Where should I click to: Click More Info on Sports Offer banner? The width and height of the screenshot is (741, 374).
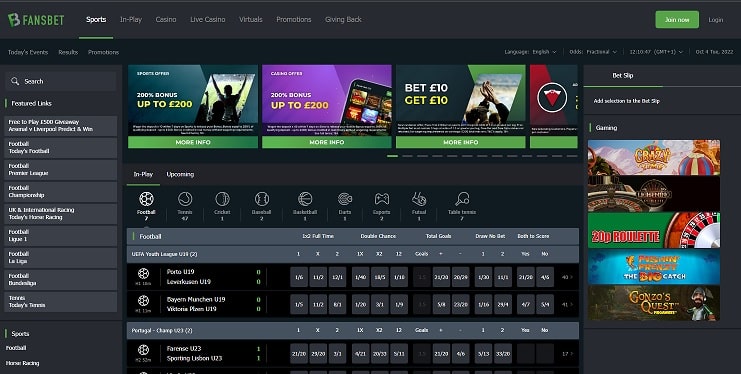tap(193, 142)
